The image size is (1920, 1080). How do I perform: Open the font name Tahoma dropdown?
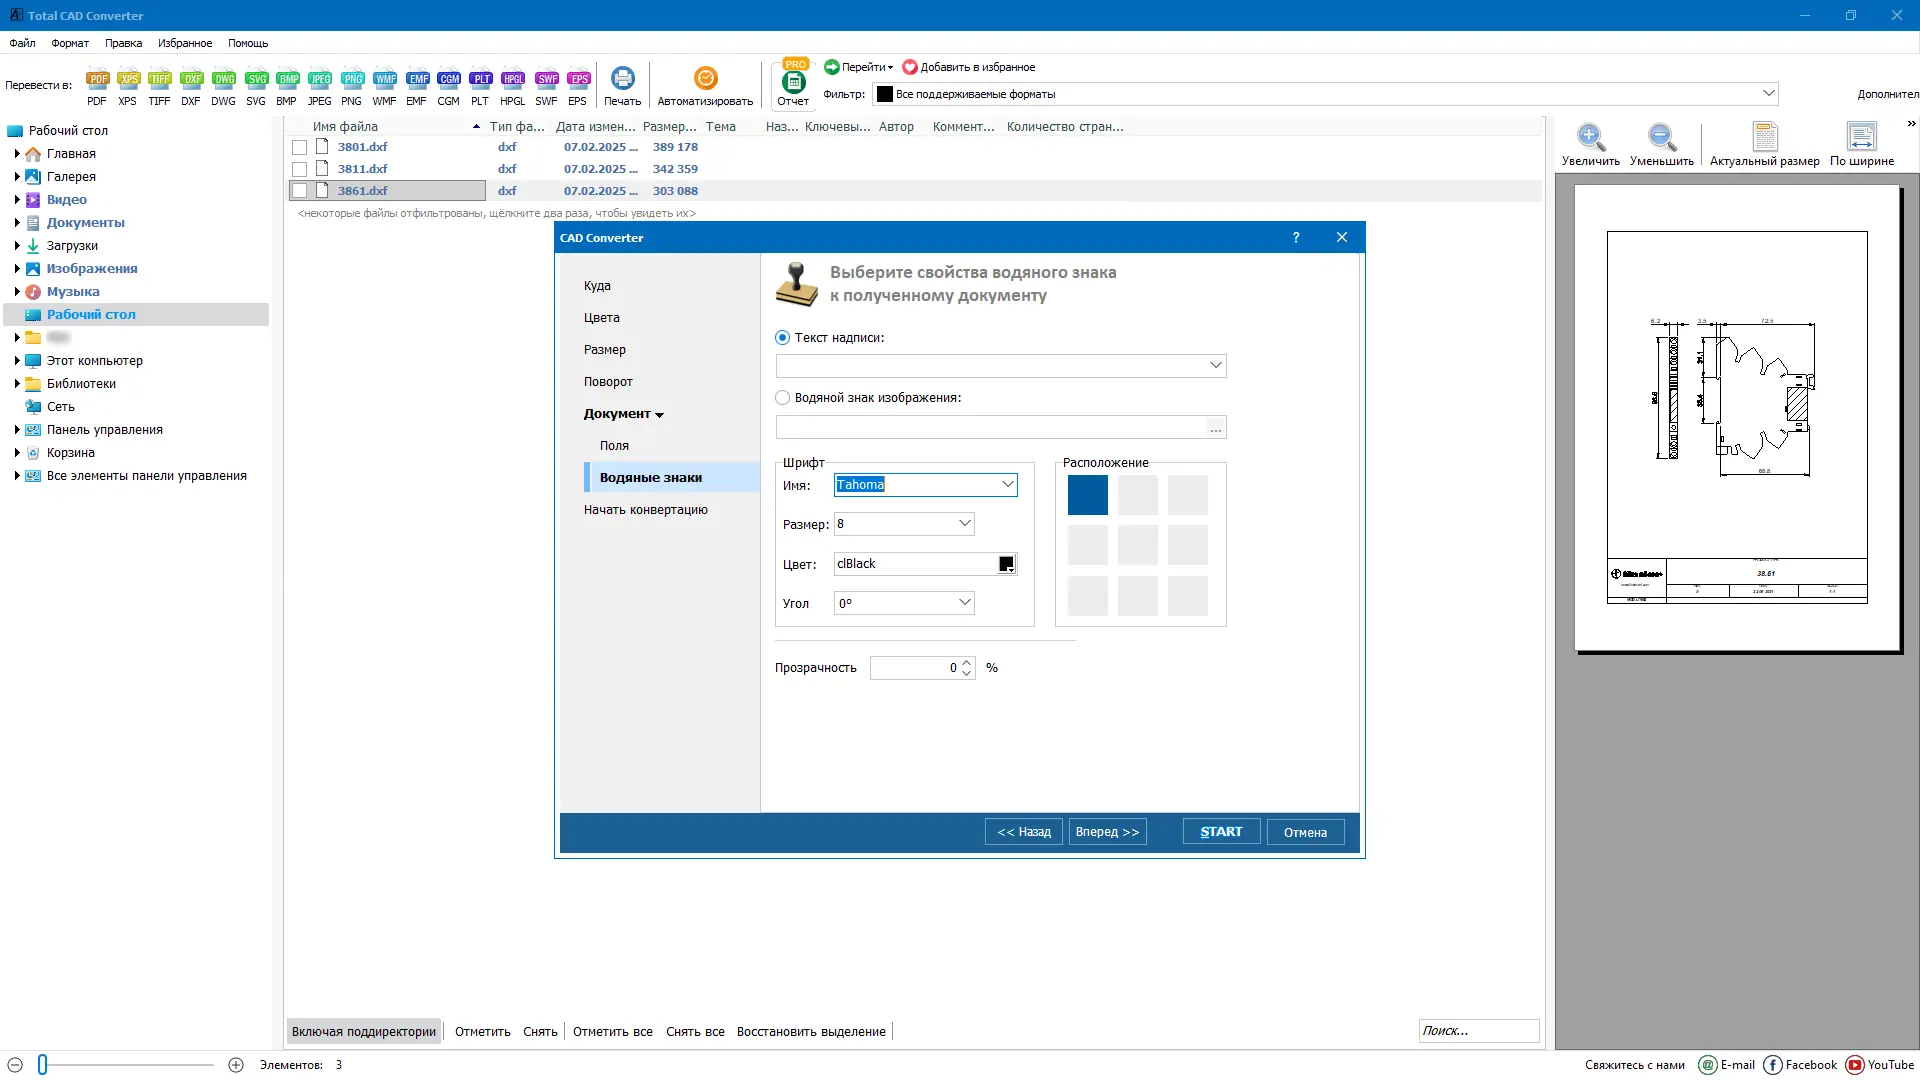[1007, 485]
